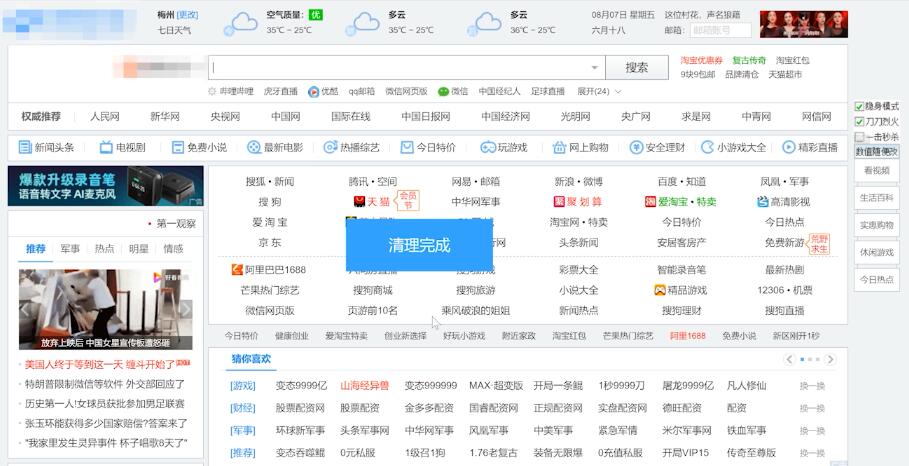
Task: Click the 天猫 logo icon
Action: pyautogui.click(x=359, y=202)
